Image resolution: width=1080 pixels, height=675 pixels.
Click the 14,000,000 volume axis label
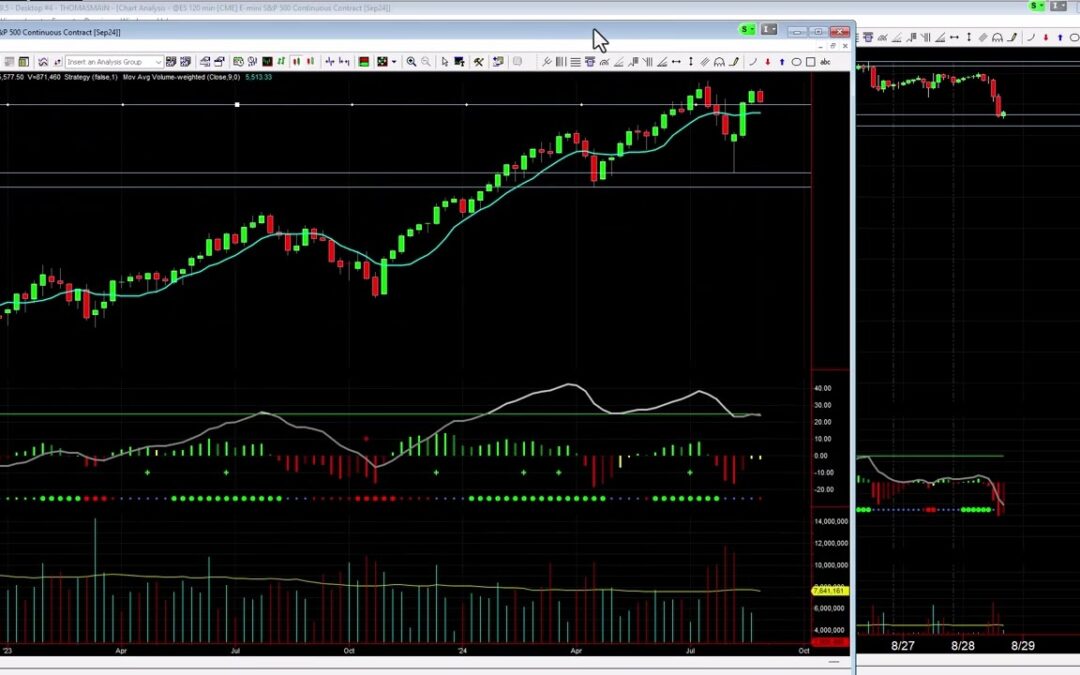coord(831,521)
